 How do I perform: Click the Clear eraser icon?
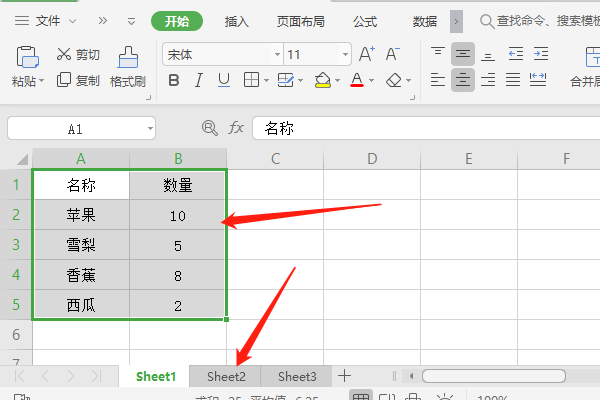(x=394, y=80)
